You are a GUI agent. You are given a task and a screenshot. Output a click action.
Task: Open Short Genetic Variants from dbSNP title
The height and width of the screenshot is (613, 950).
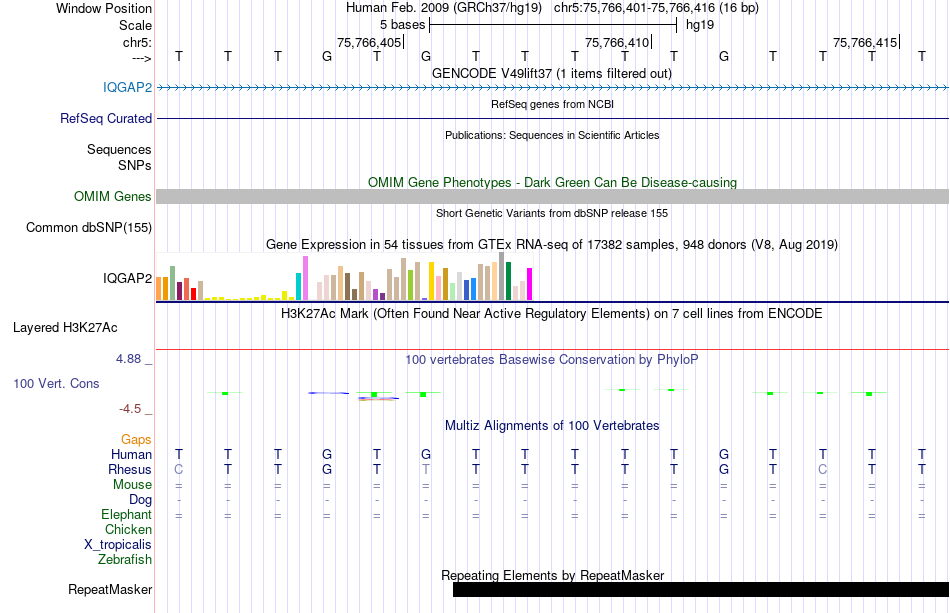tap(552, 213)
